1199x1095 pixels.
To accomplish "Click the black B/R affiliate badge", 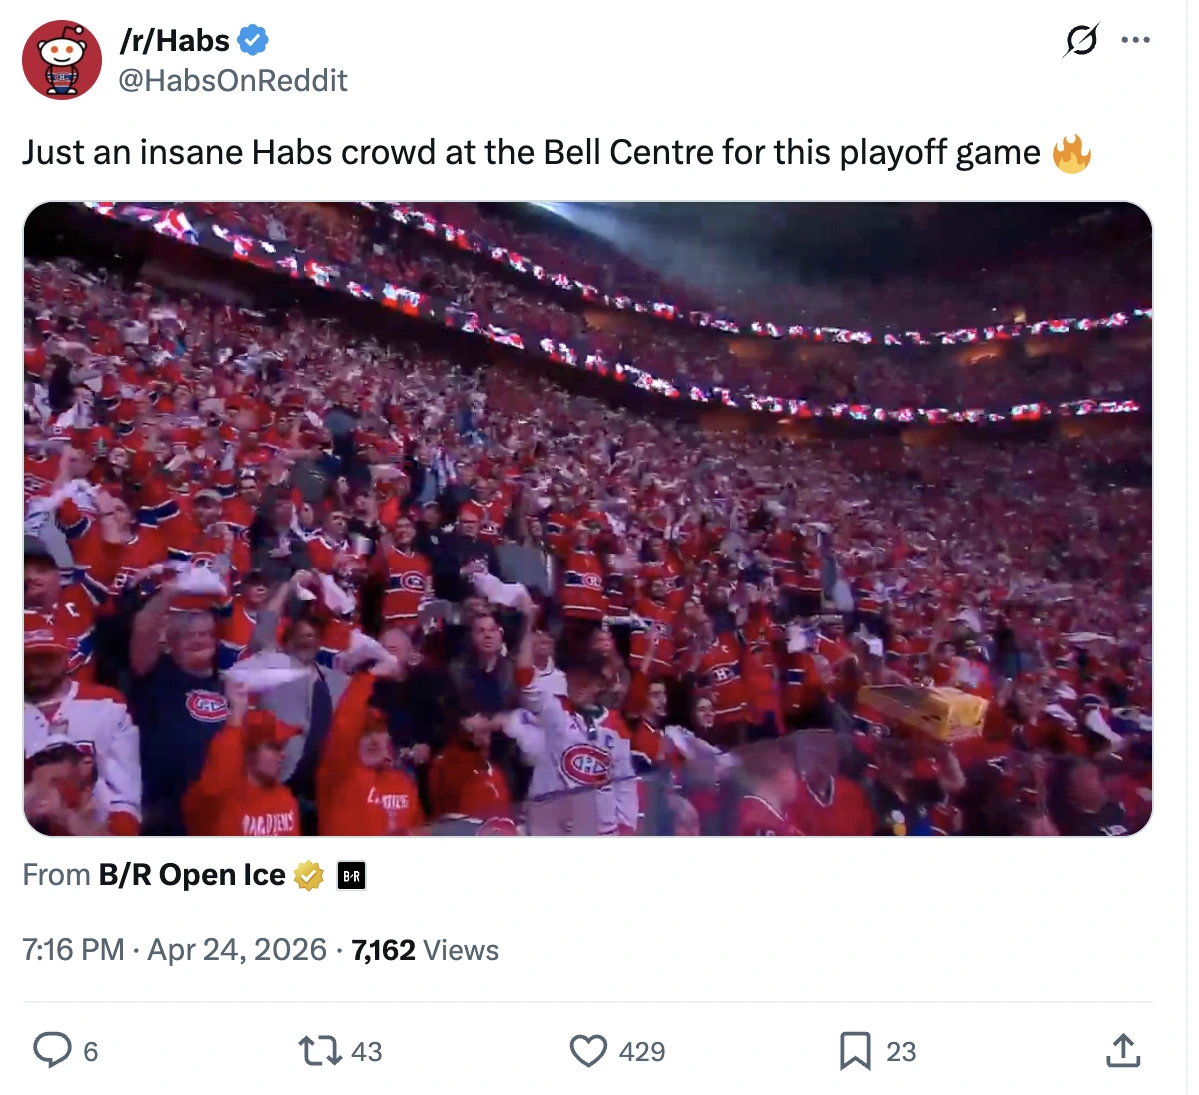I will [351, 876].
